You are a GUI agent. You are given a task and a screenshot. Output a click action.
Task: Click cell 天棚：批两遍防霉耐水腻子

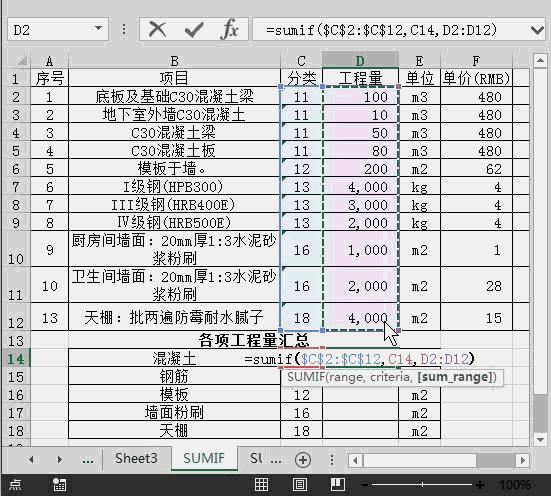(174, 317)
